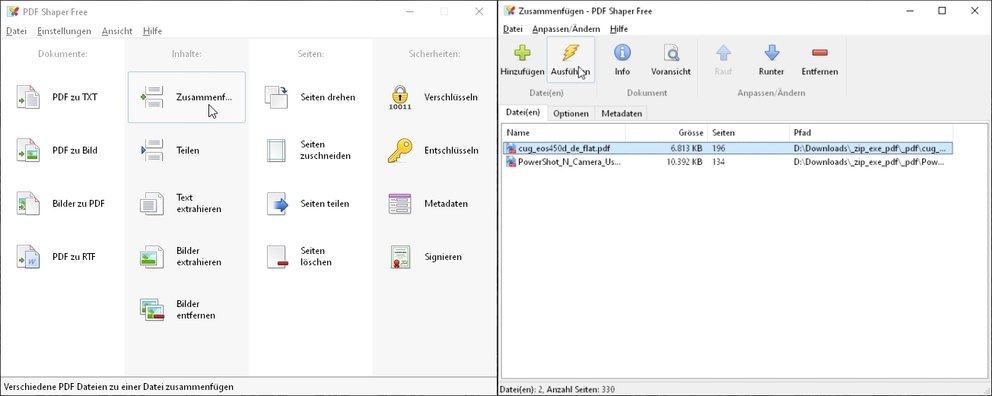Move file down with Runter arrow

pos(771,60)
